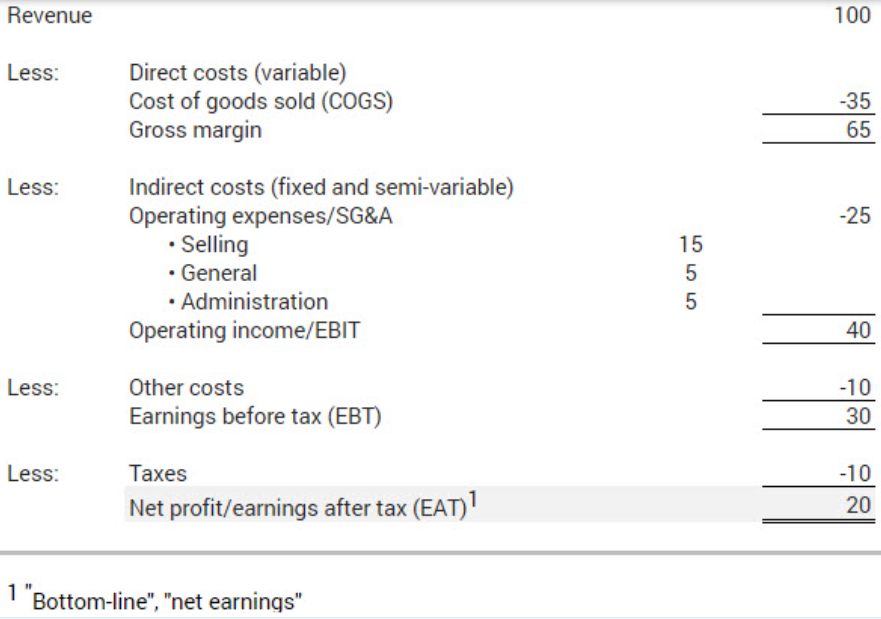Select the Operating expenses/SG&A label
The height and width of the screenshot is (619, 881).
click(x=261, y=216)
